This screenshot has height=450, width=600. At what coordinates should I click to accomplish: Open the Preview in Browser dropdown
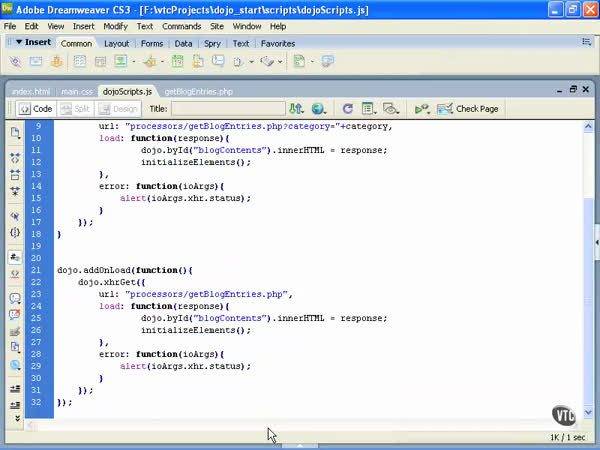click(319, 108)
